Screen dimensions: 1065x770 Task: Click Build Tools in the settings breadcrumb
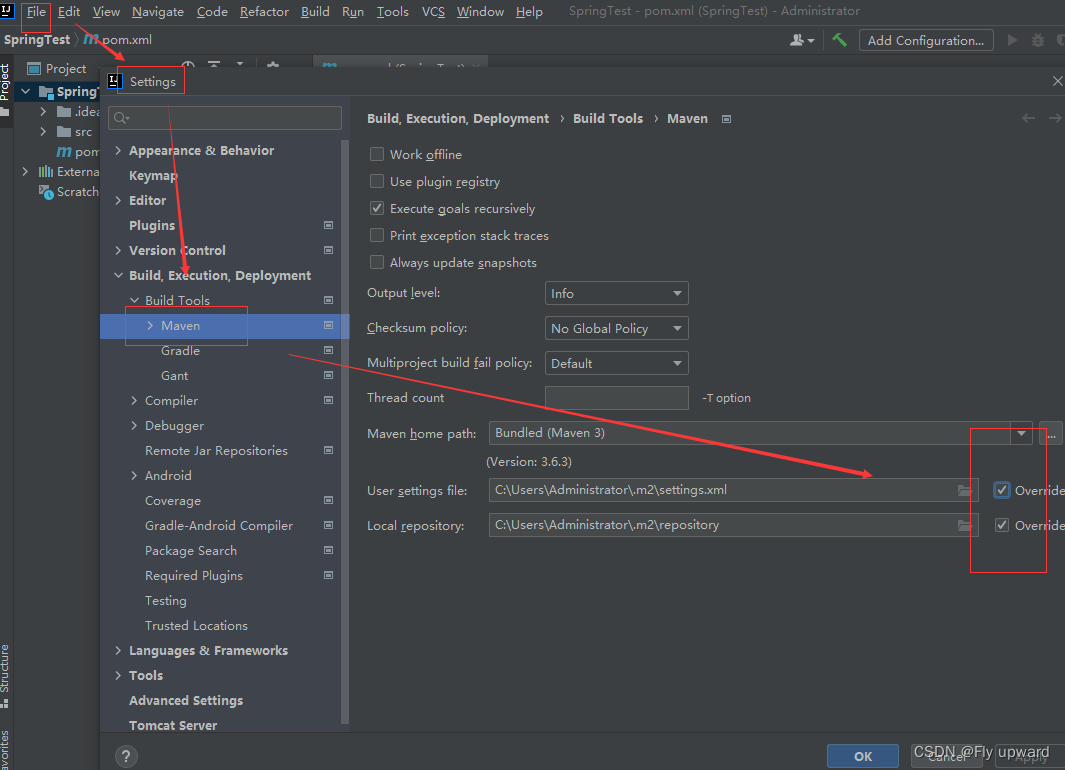point(608,119)
